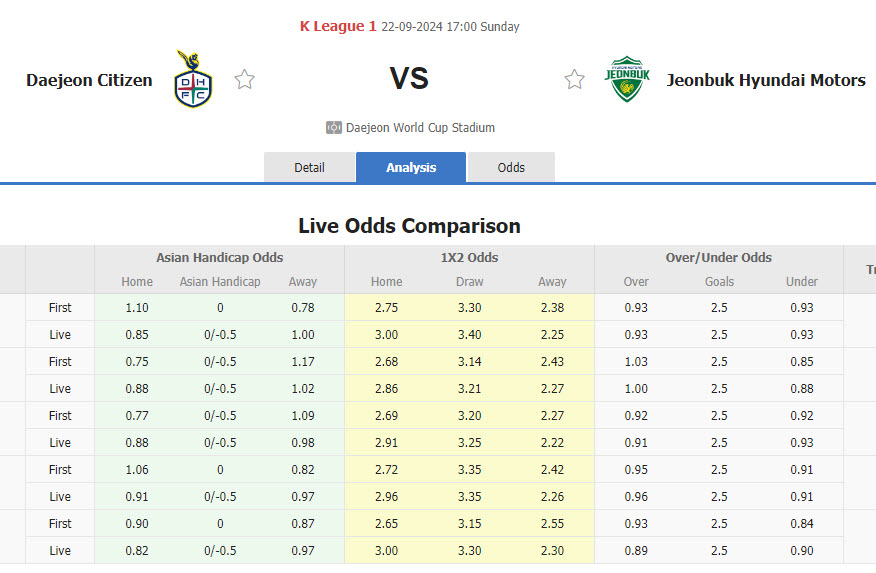The image size is (876, 573).
Task: Toggle the favorite star beside Jeonbuk
Action: [x=574, y=80]
